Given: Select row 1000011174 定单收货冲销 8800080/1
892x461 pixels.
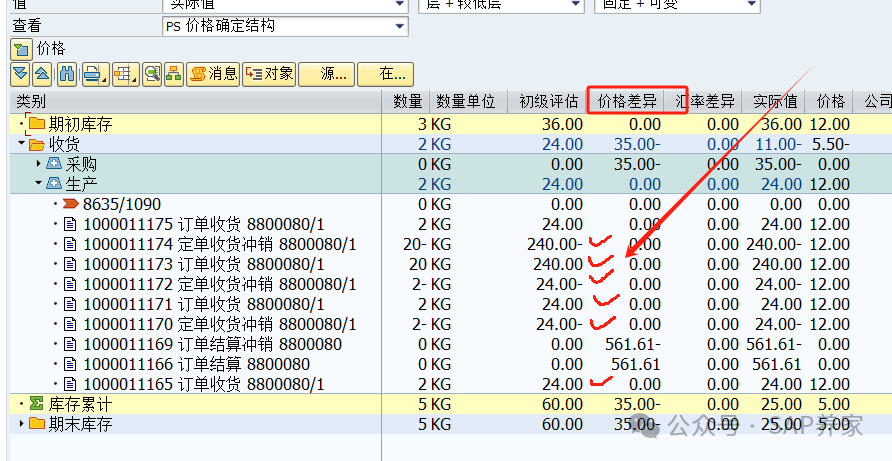Looking at the screenshot, I should (220, 244).
